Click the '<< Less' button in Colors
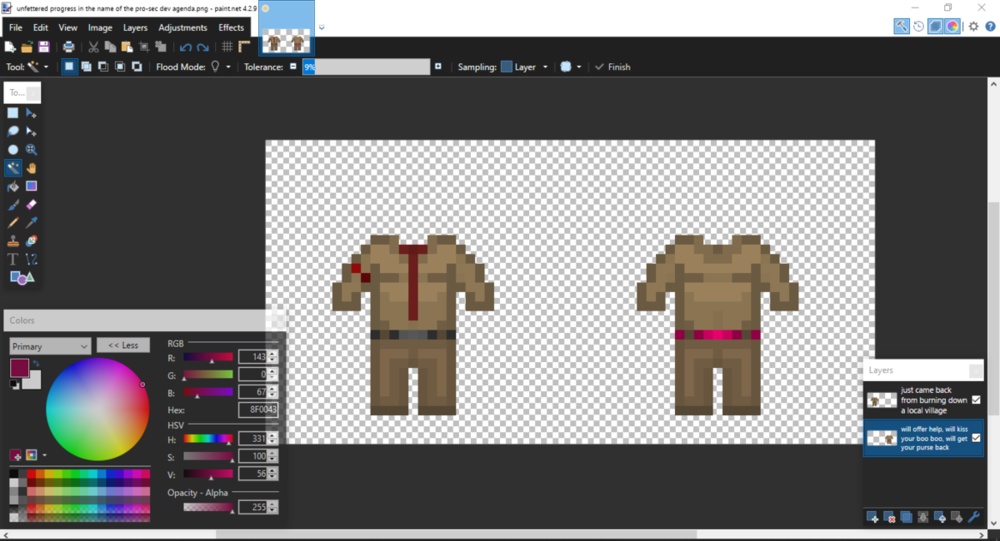This screenshot has height=541, width=1000. pos(123,345)
